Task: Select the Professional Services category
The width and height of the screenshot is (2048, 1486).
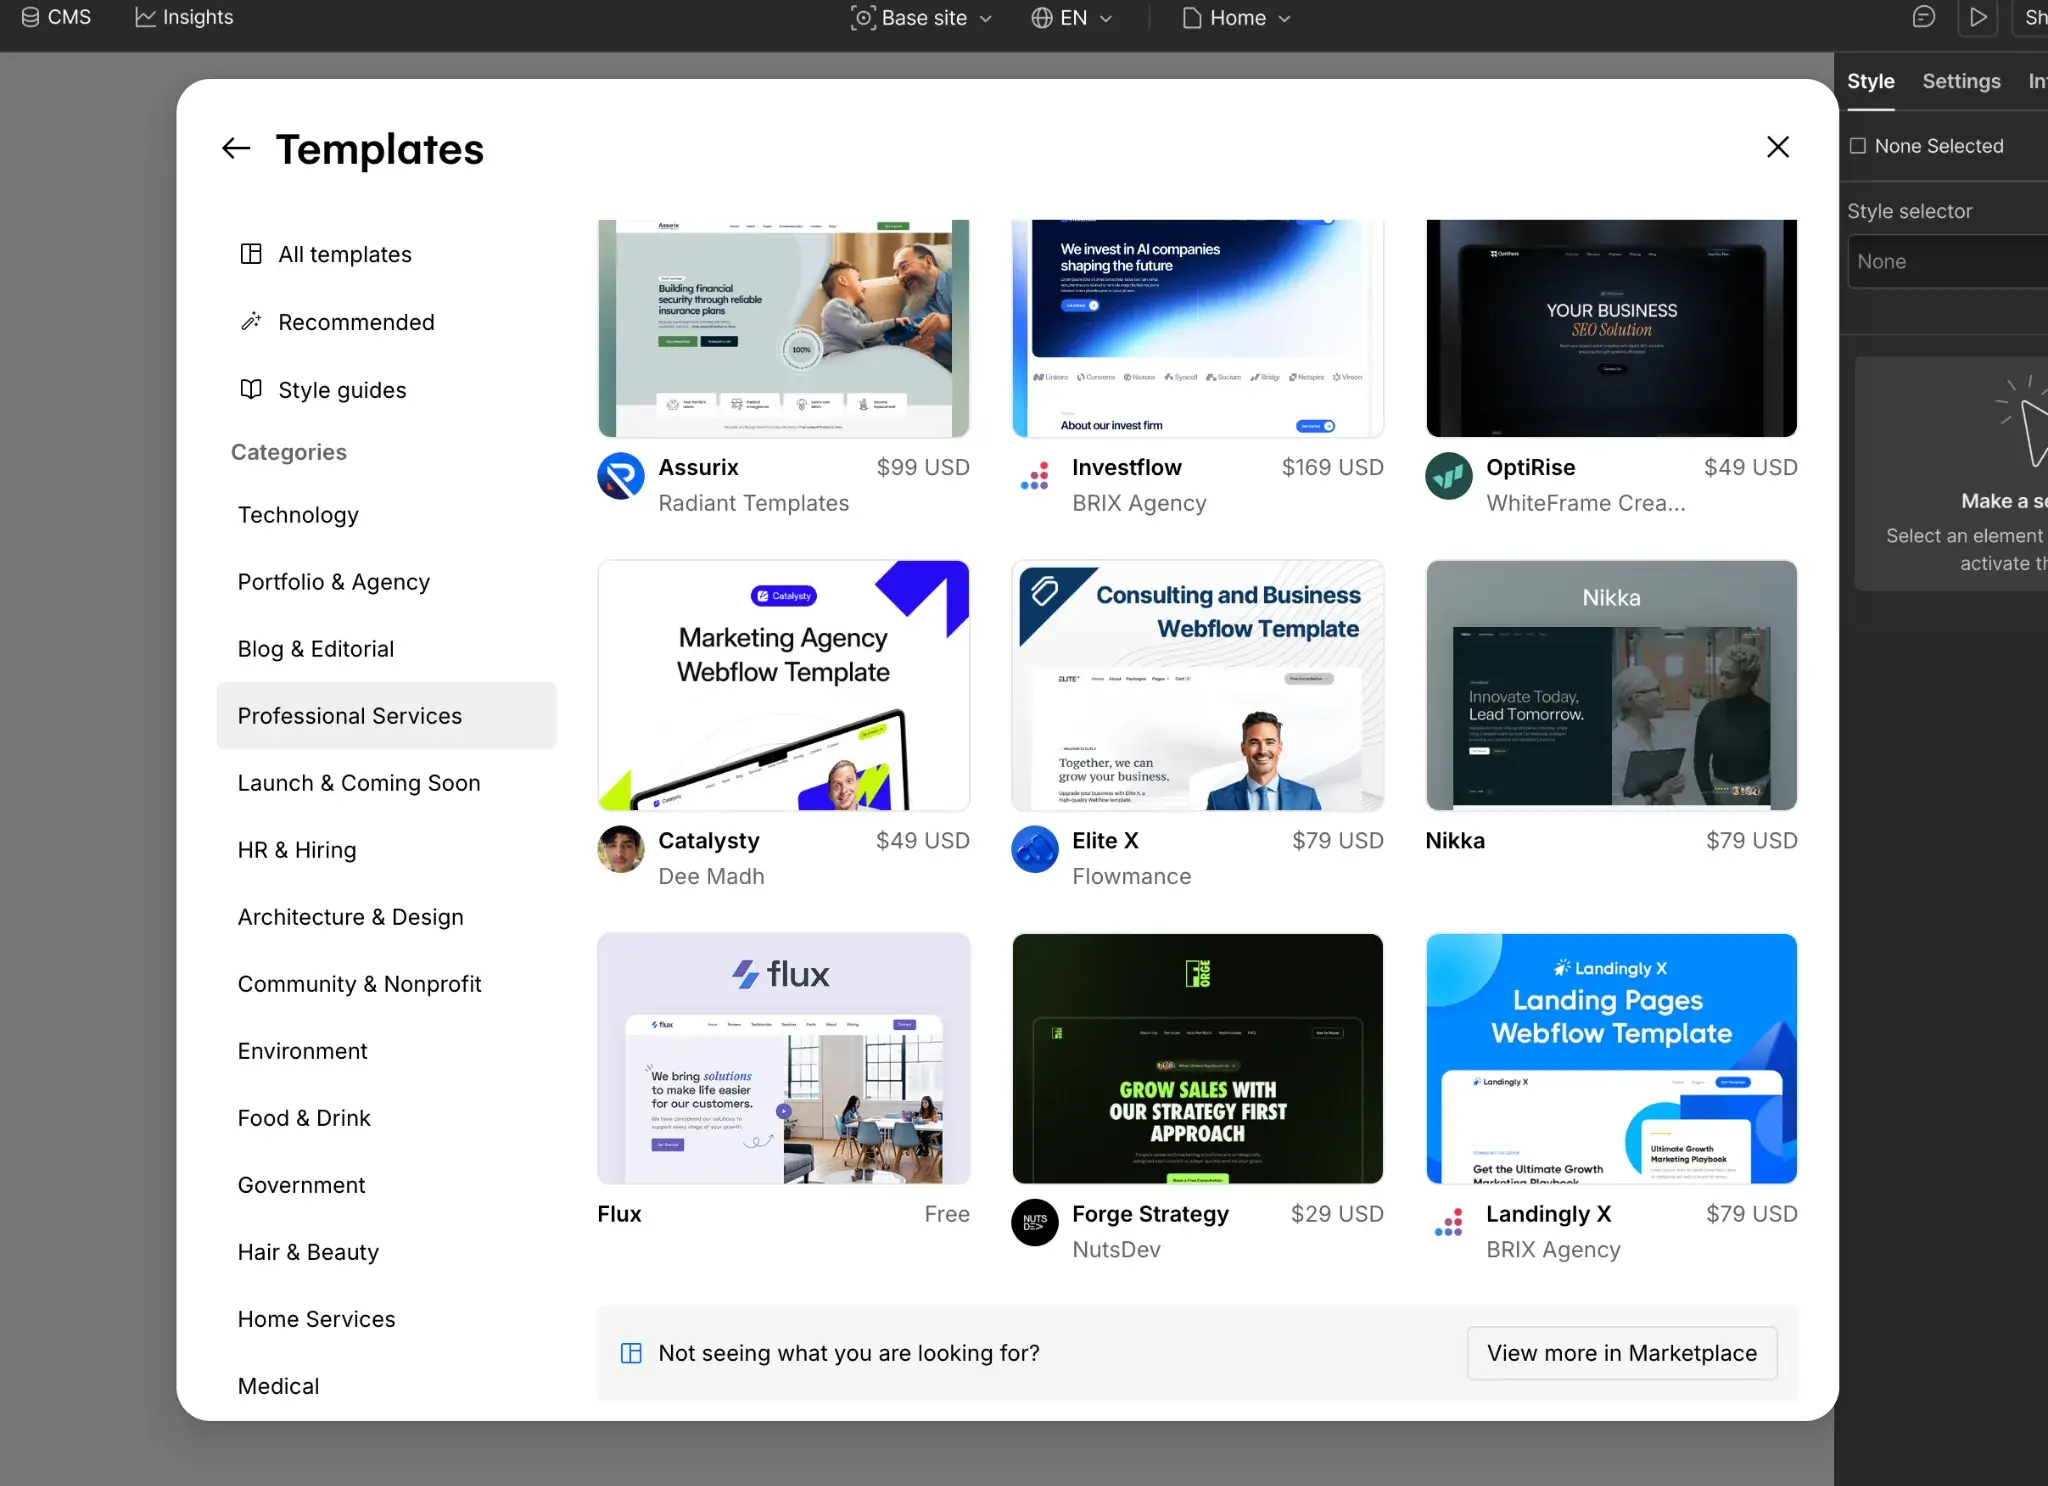Action: (x=386, y=716)
